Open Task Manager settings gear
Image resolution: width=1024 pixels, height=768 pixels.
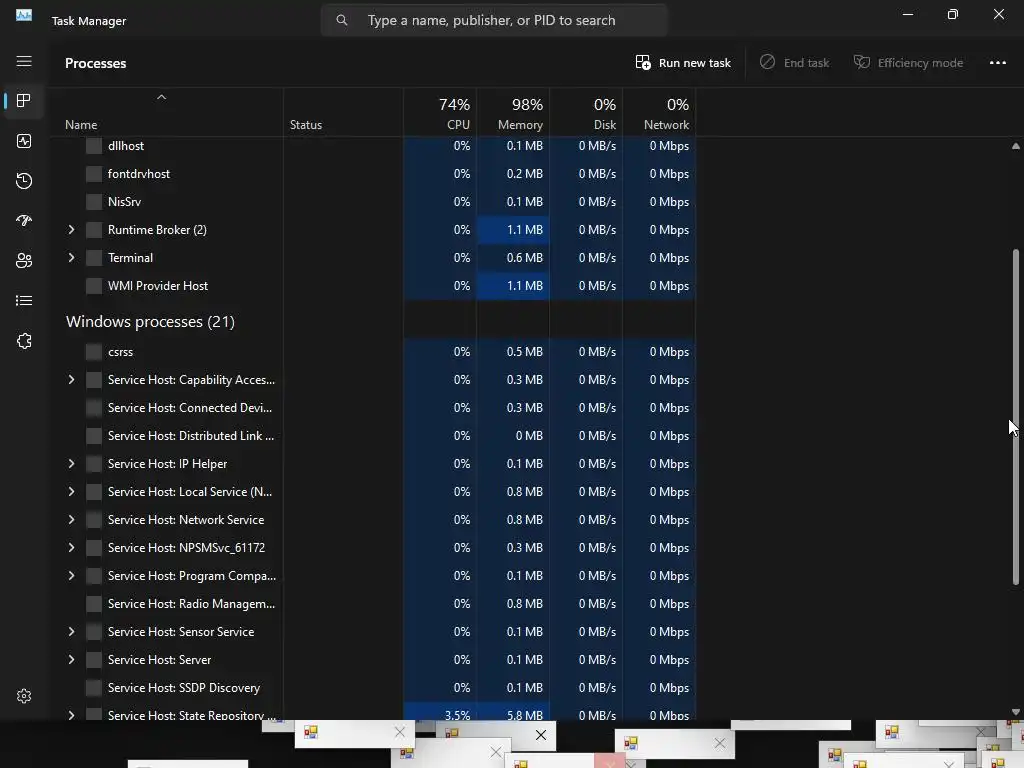pos(24,696)
